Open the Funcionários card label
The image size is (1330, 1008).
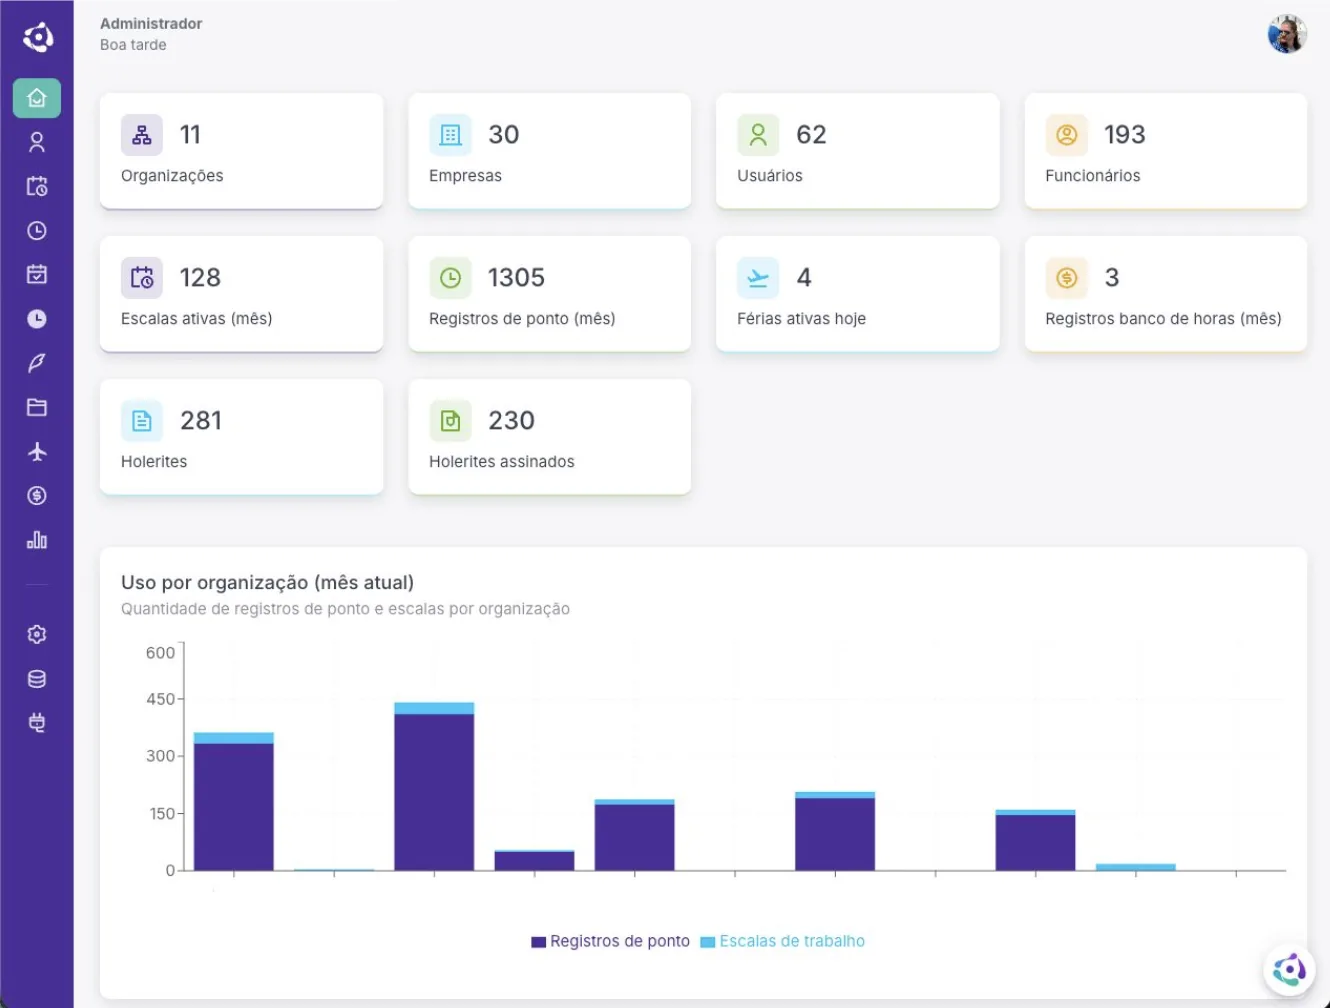tap(1093, 176)
